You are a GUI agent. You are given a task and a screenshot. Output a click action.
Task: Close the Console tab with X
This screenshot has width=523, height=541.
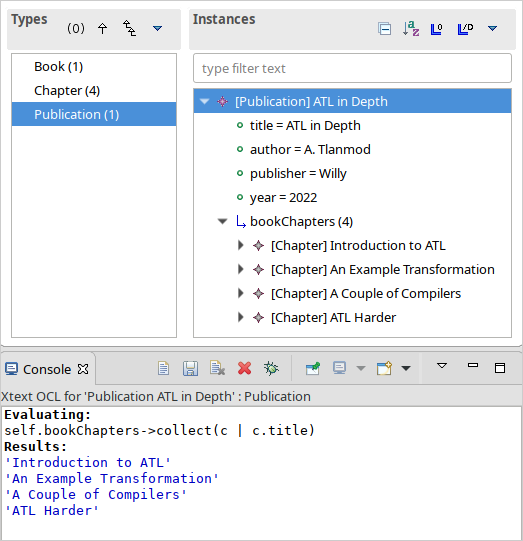pyautogui.click(x=83, y=369)
